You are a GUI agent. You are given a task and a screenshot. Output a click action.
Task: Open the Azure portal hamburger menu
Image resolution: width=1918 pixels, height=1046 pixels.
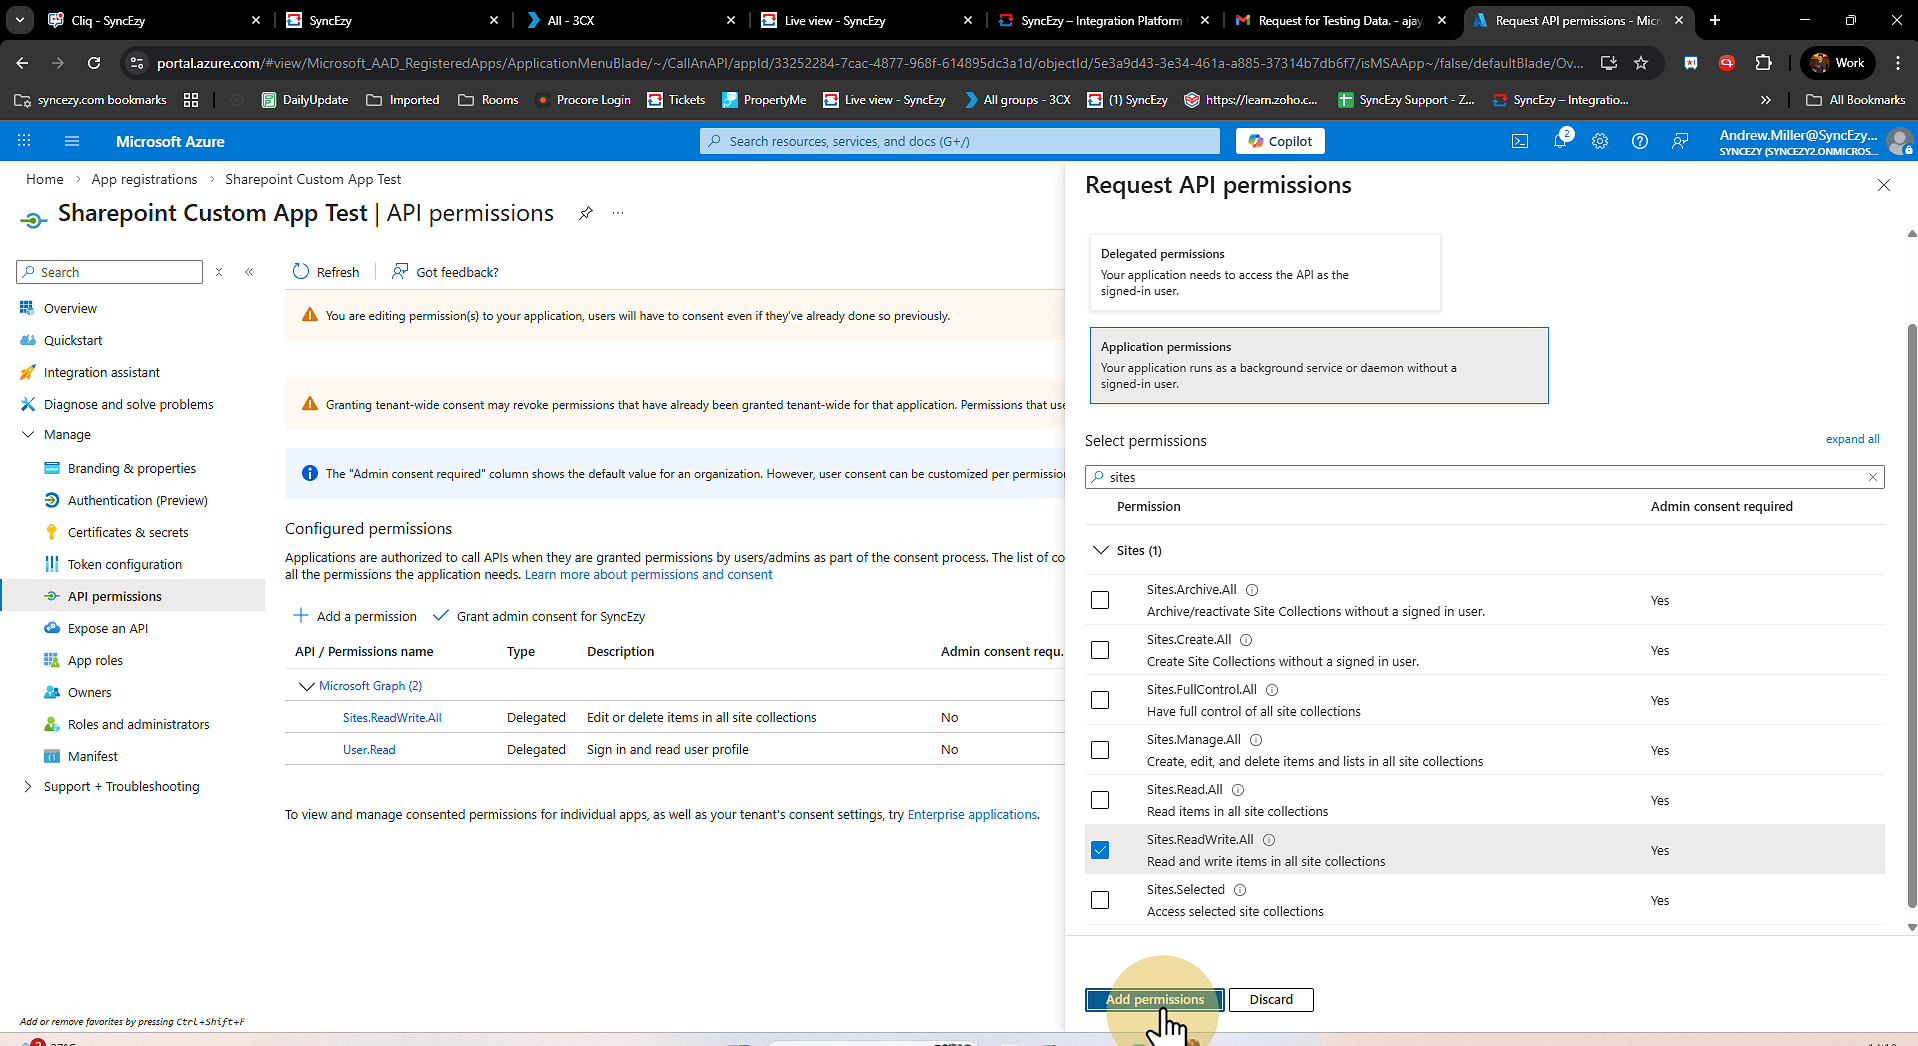point(72,141)
